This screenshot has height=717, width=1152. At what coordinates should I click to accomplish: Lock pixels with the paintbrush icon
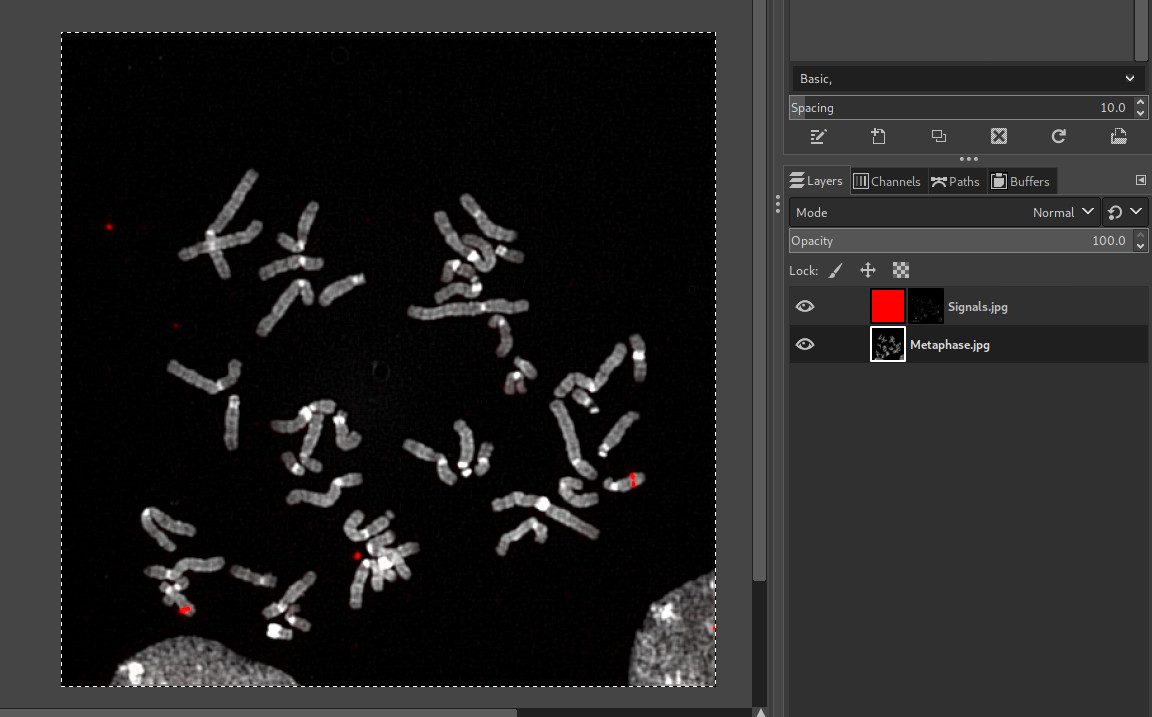pos(835,270)
